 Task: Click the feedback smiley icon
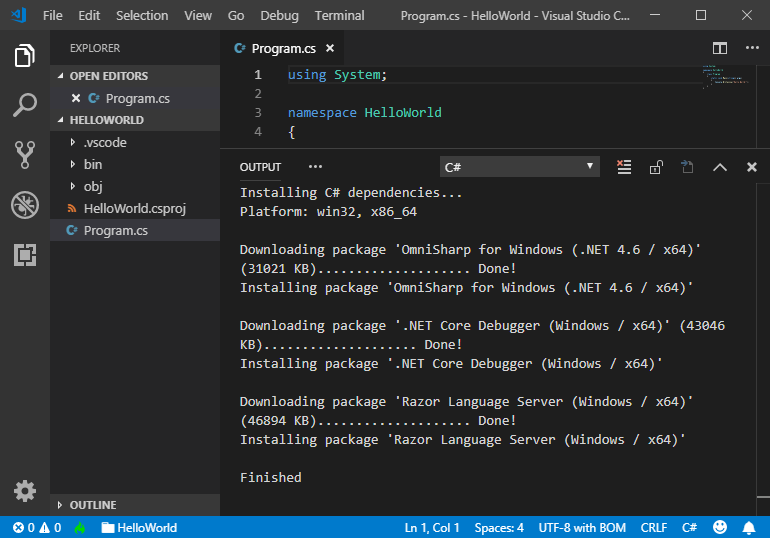tap(720, 527)
